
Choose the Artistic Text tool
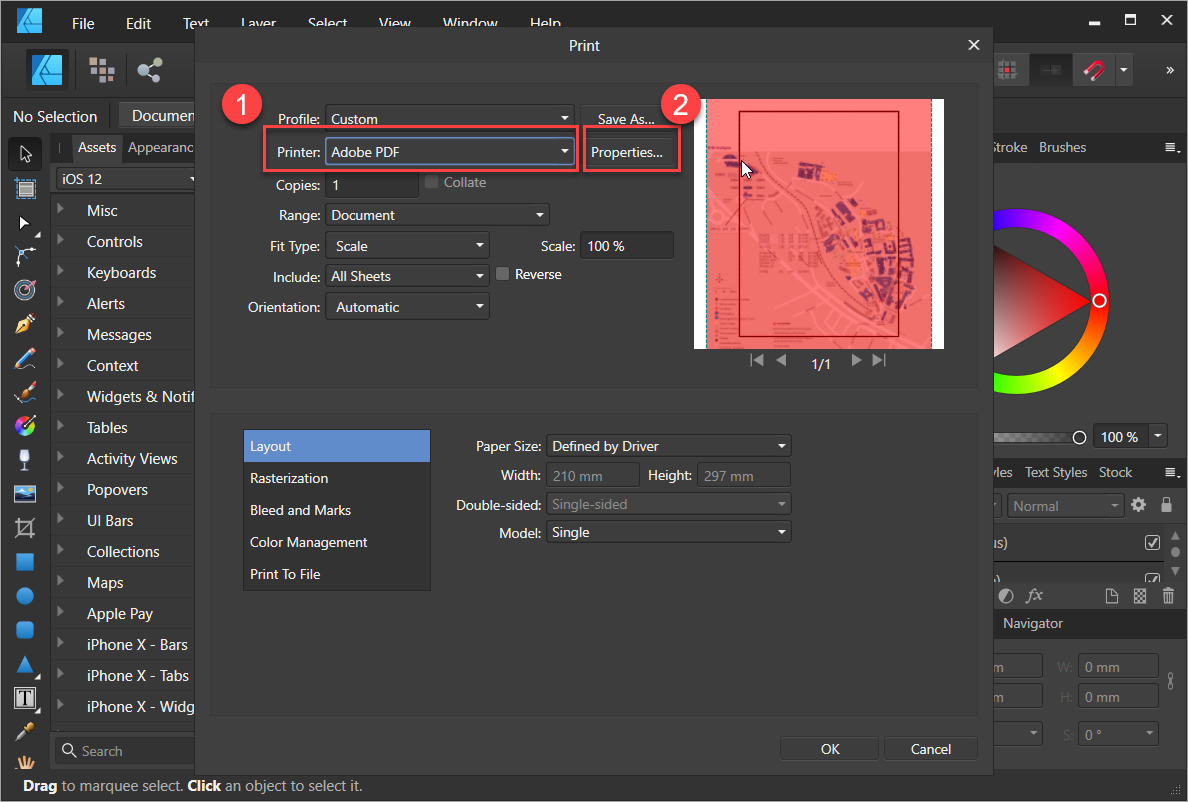tap(25, 697)
